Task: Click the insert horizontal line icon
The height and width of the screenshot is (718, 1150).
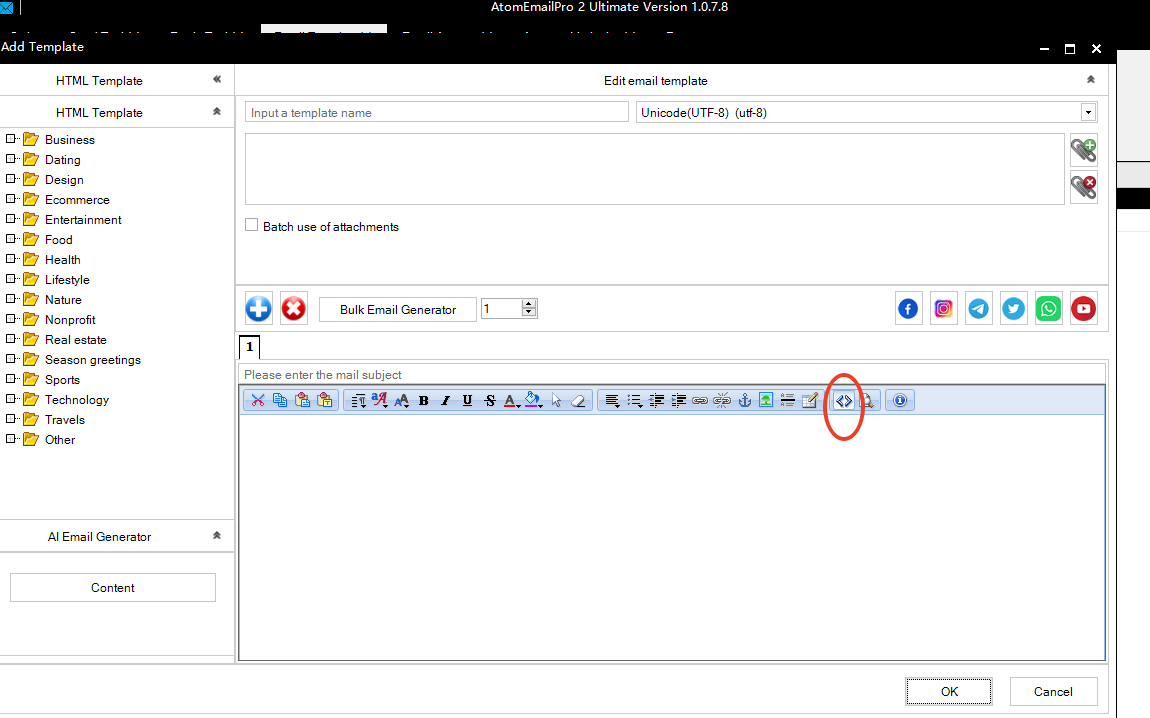Action: click(788, 400)
